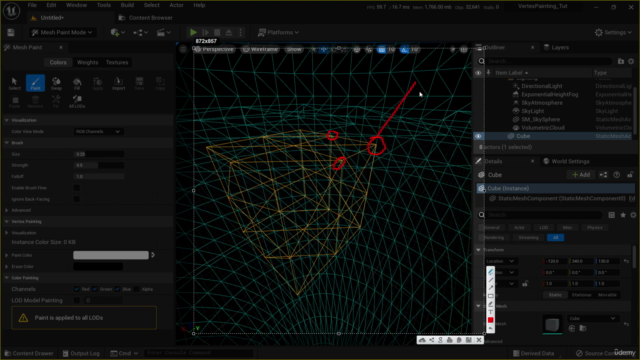Viewport: 640px width, 360px height.
Task: Open the Details panel settings gear
Action: [x=633, y=215]
